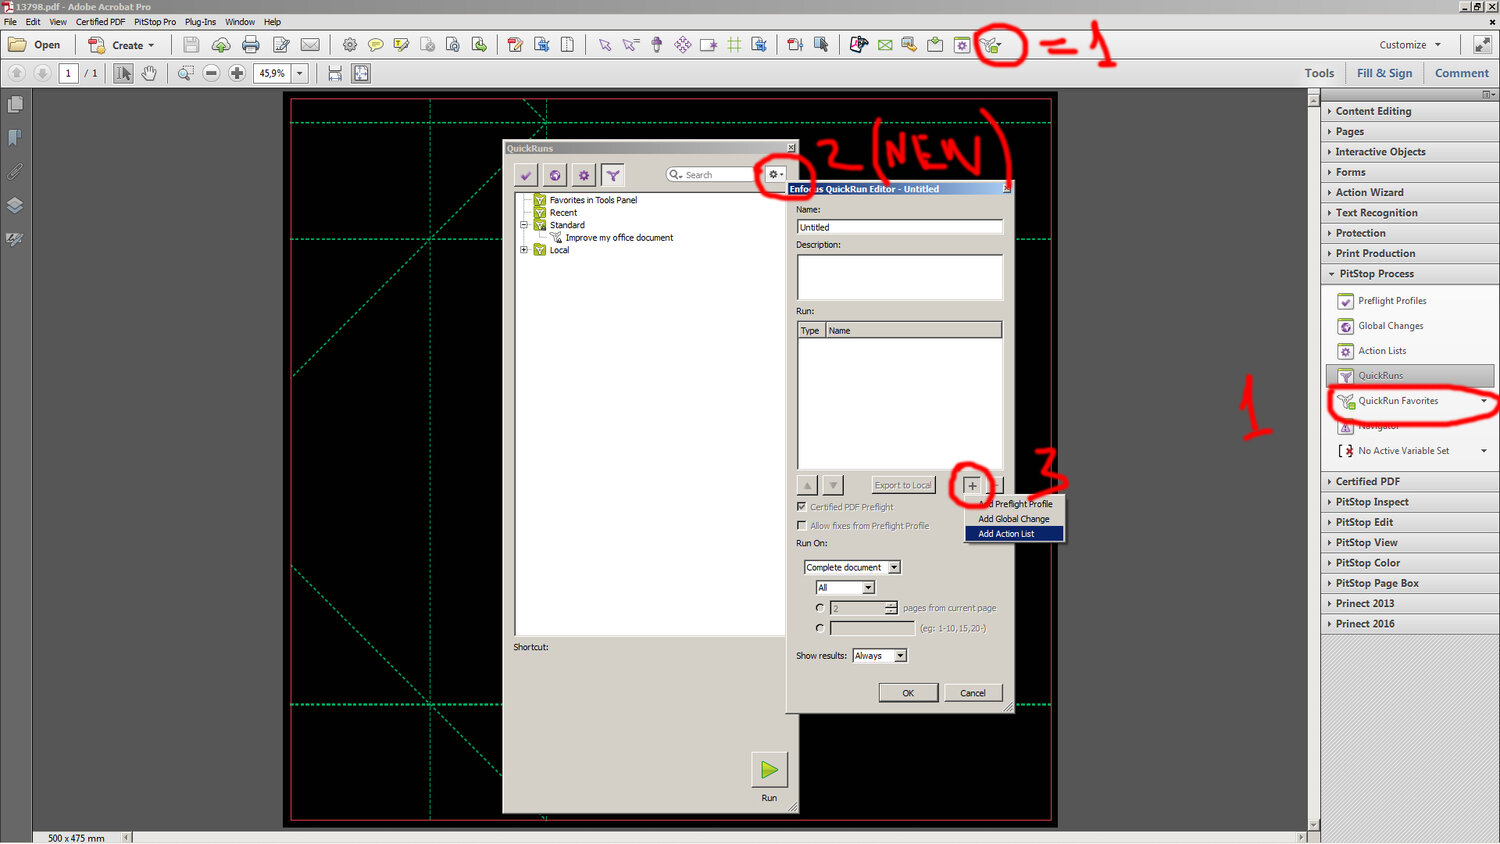This screenshot has height=844, width=1500.
Task: Open the PitStop Pro menu
Action: click(x=155, y=21)
